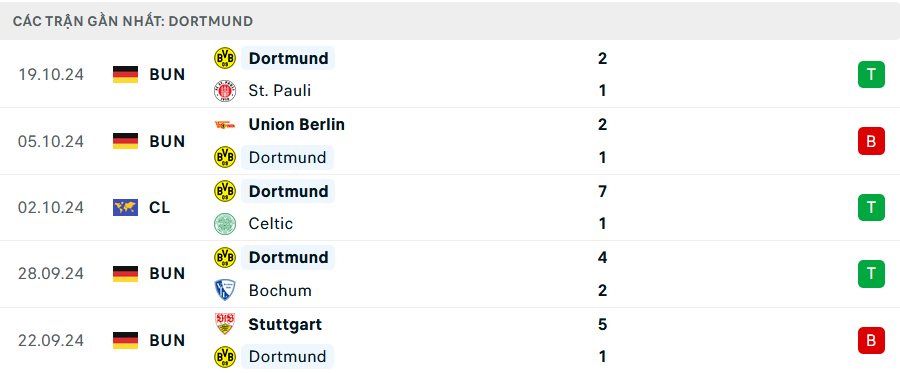The width and height of the screenshot is (900, 373).
Task: Click the 28.09.24 match date
Action: [51, 274]
